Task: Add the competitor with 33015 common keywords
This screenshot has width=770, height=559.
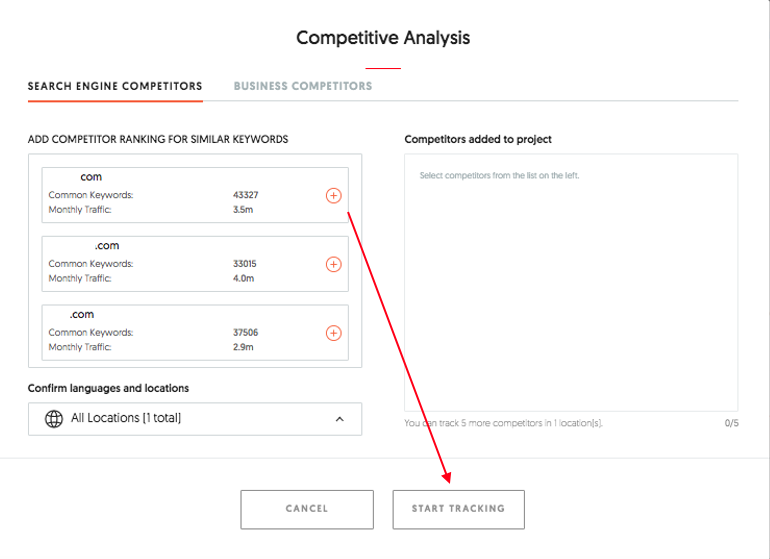Action: [x=334, y=264]
